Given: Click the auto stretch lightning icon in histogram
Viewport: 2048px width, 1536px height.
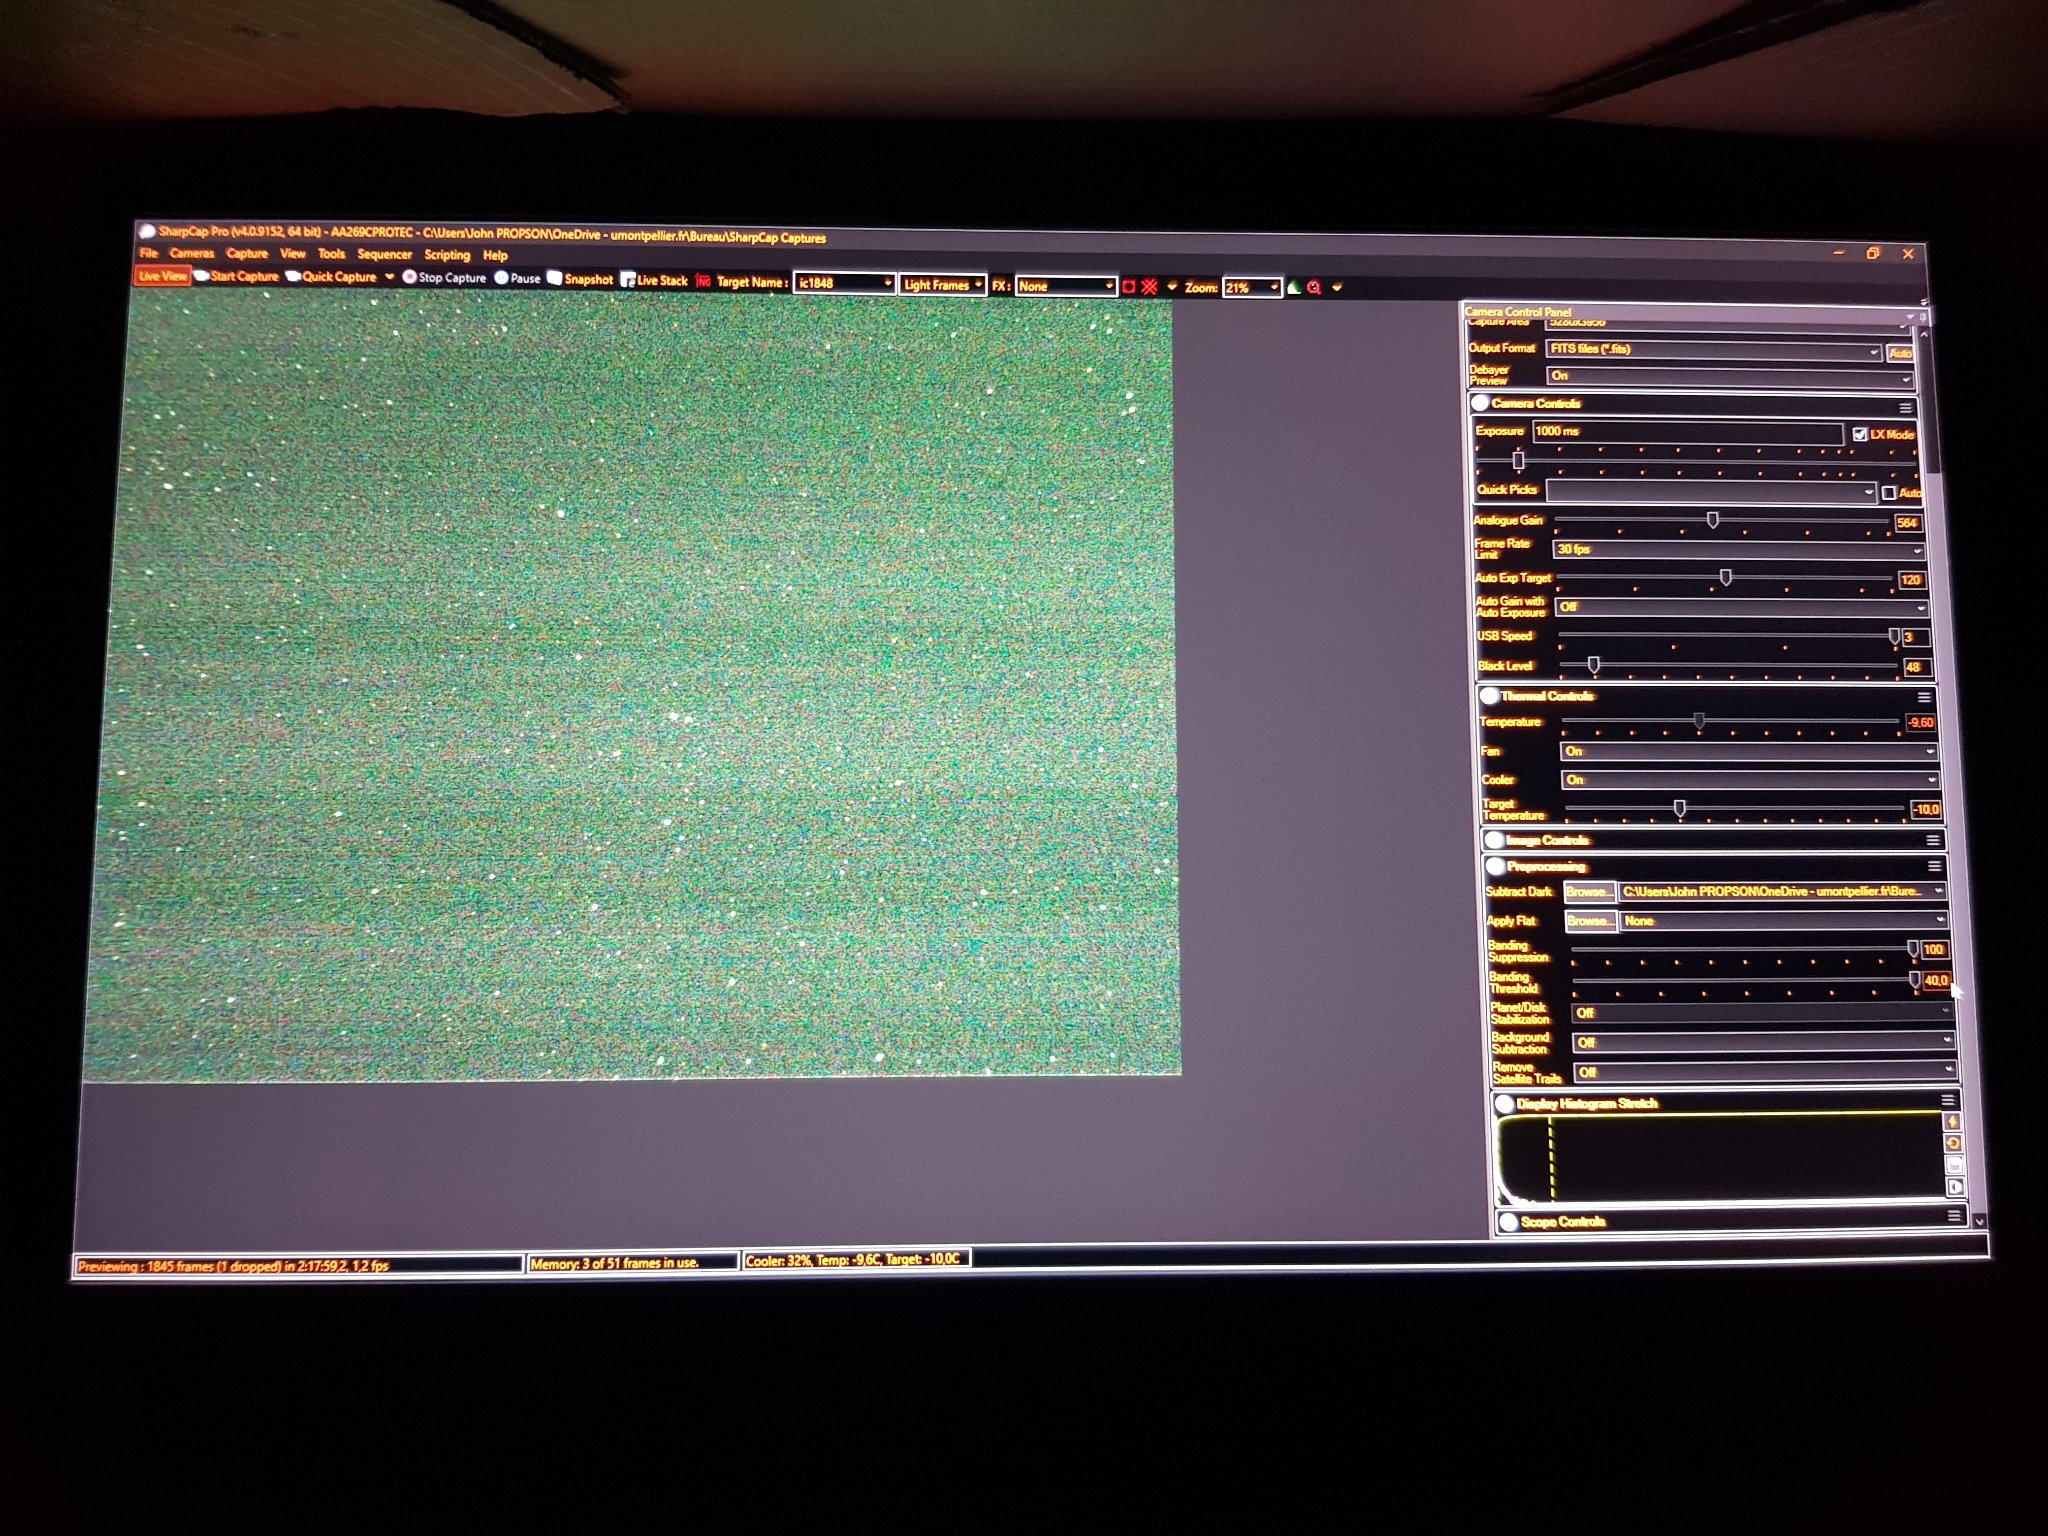Looking at the screenshot, I should click(x=1952, y=1122).
